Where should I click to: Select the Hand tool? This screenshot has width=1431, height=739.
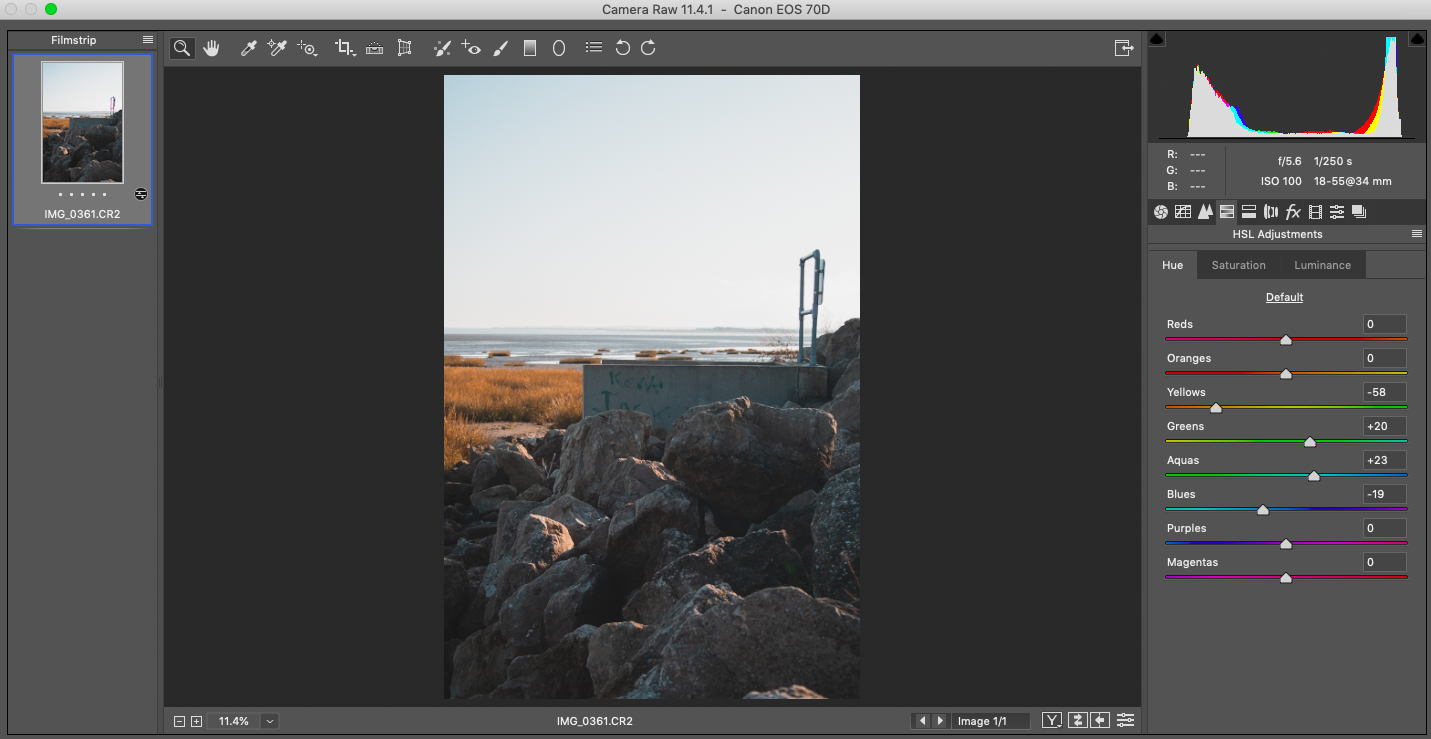coord(211,48)
